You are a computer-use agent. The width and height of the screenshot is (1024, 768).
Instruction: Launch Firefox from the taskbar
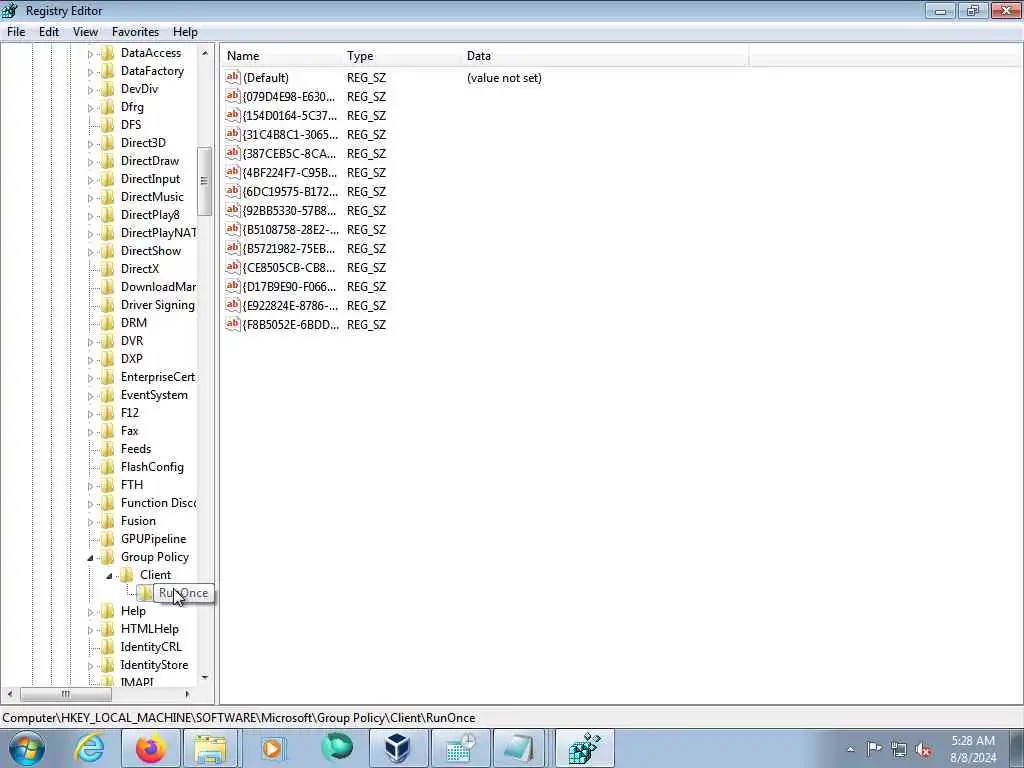tap(151, 748)
